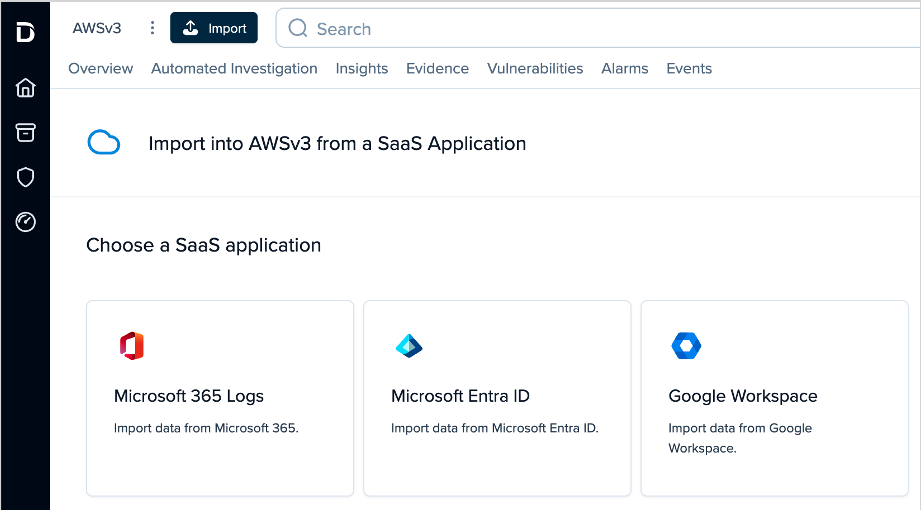Click the AWSv3 case name
Screen dimensions: 921x510
(97, 28)
